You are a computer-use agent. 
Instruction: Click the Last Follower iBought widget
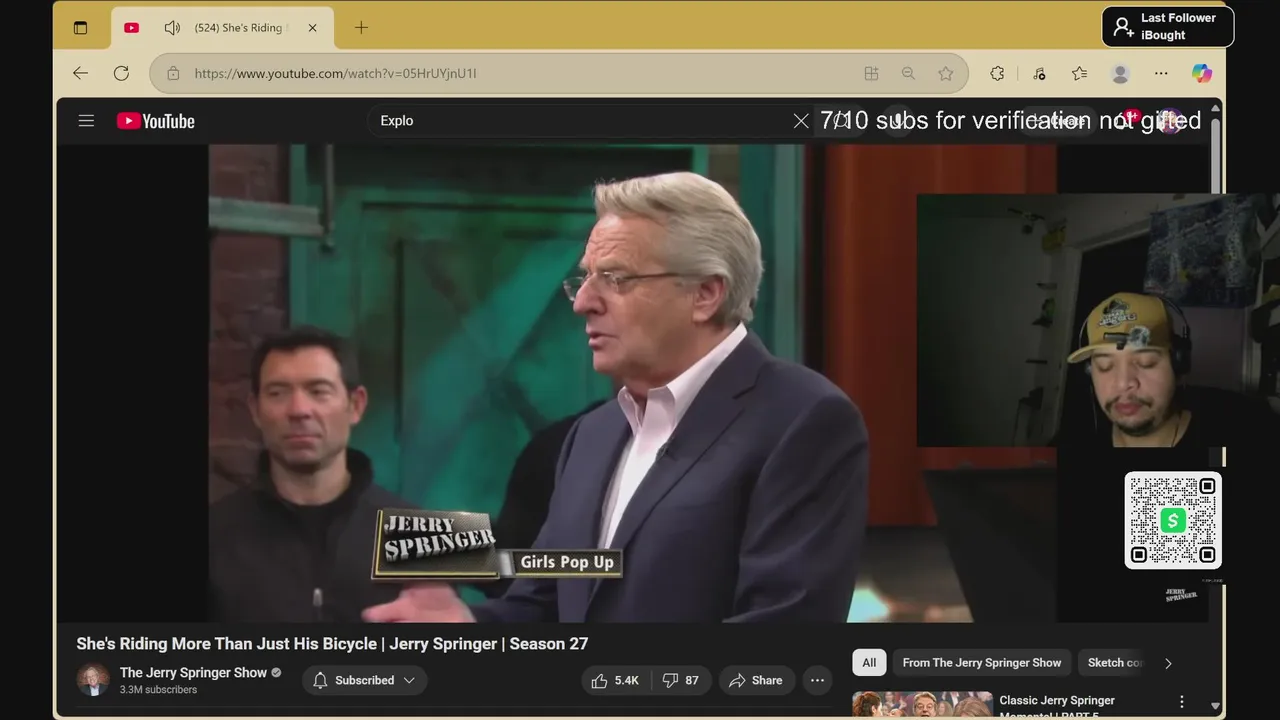(x=1168, y=27)
